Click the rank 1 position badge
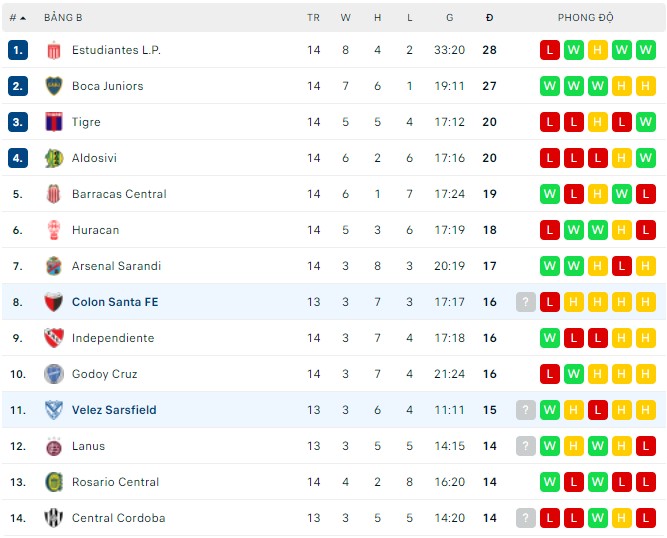667x538 pixels. (x=18, y=50)
